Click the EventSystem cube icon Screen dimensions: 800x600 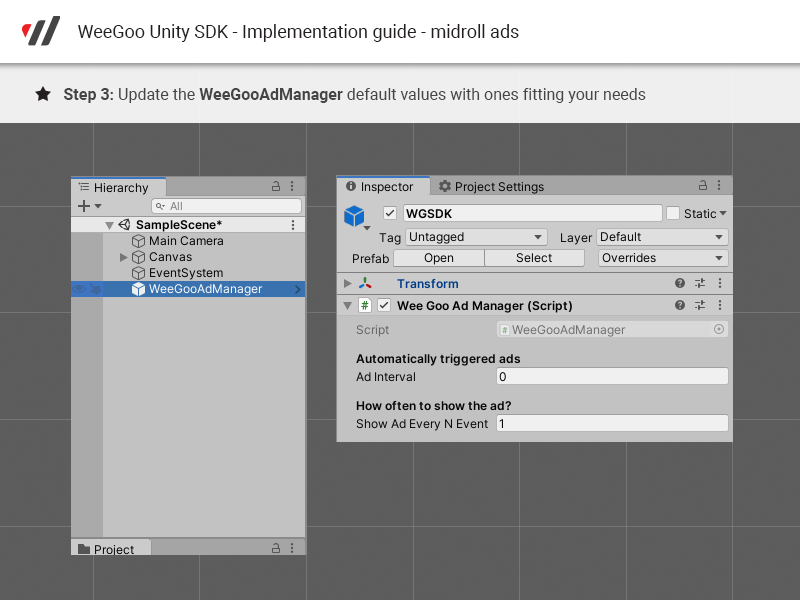[x=138, y=273]
